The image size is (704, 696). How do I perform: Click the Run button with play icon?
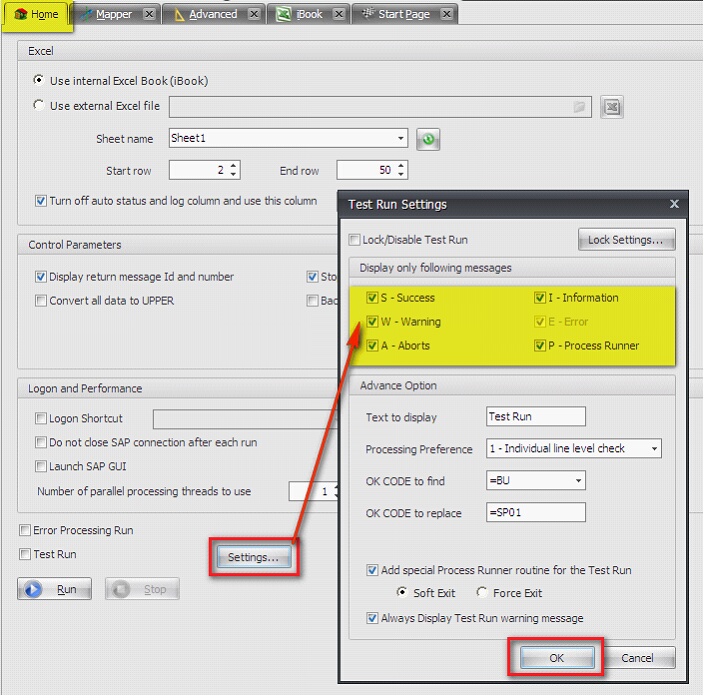(x=54, y=589)
